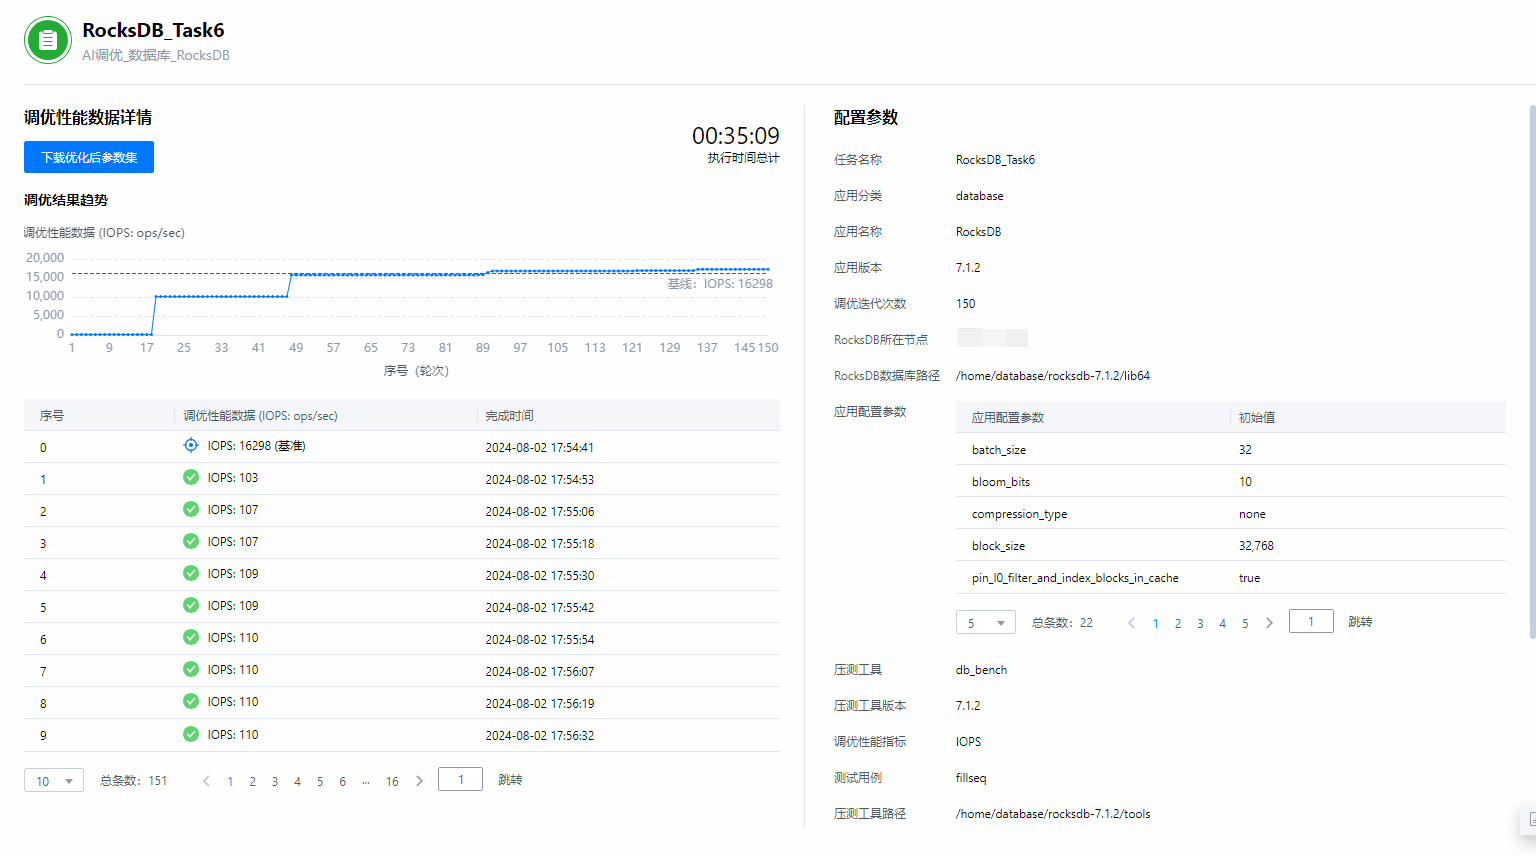Select page 1 of results table
1536x857 pixels.
tap(230, 782)
